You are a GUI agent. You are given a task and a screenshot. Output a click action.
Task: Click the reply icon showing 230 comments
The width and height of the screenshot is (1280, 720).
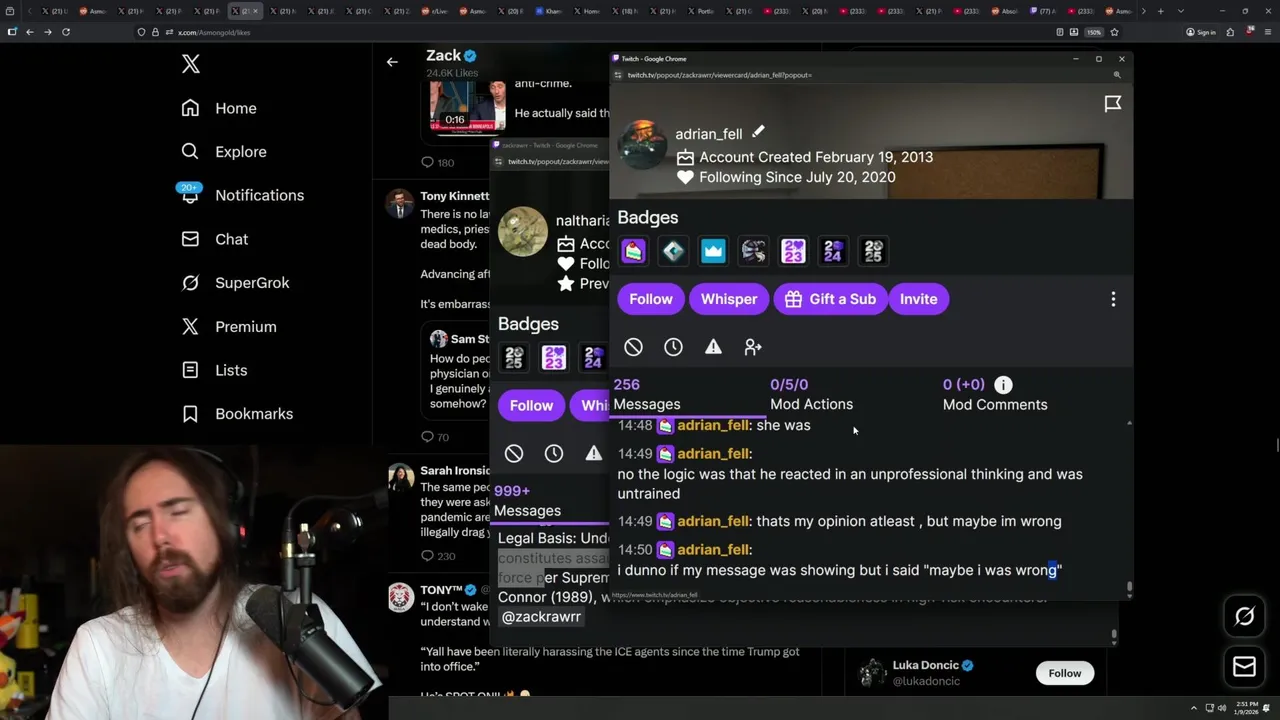coord(427,556)
